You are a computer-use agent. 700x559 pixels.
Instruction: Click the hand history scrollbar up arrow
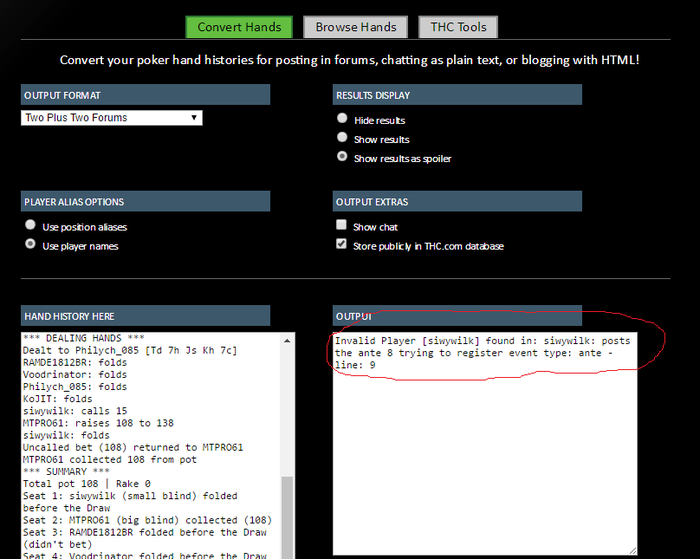tap(288, 341)
